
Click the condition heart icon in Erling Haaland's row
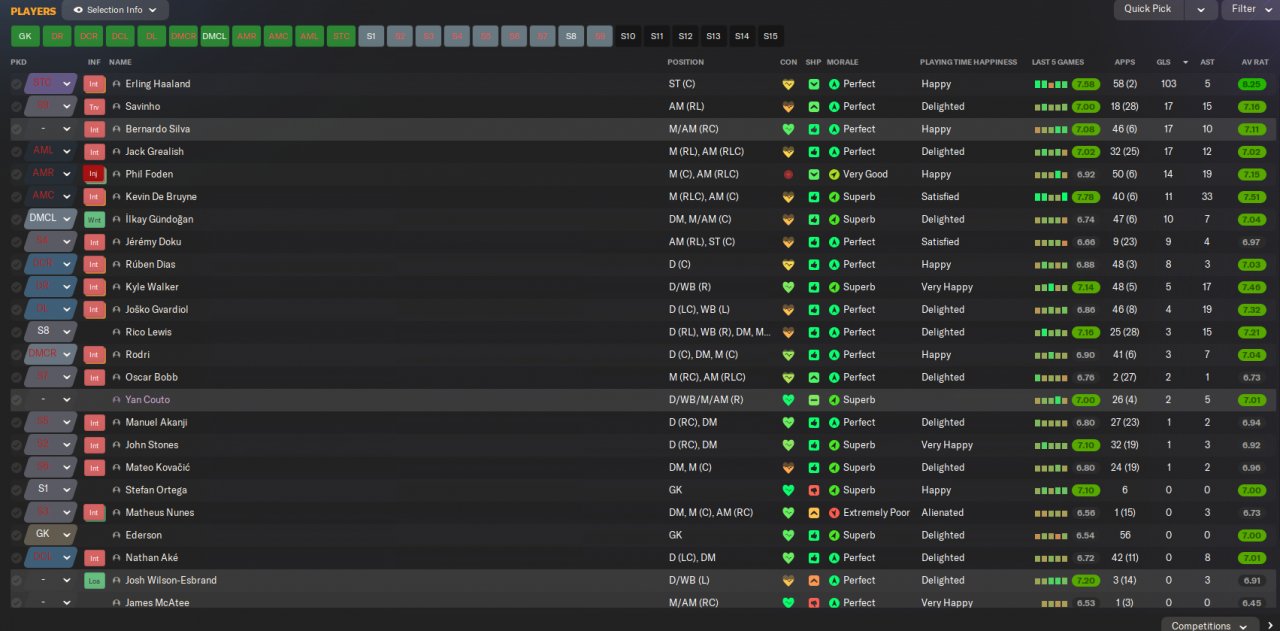pyautogui.click(x=788, y=84)
